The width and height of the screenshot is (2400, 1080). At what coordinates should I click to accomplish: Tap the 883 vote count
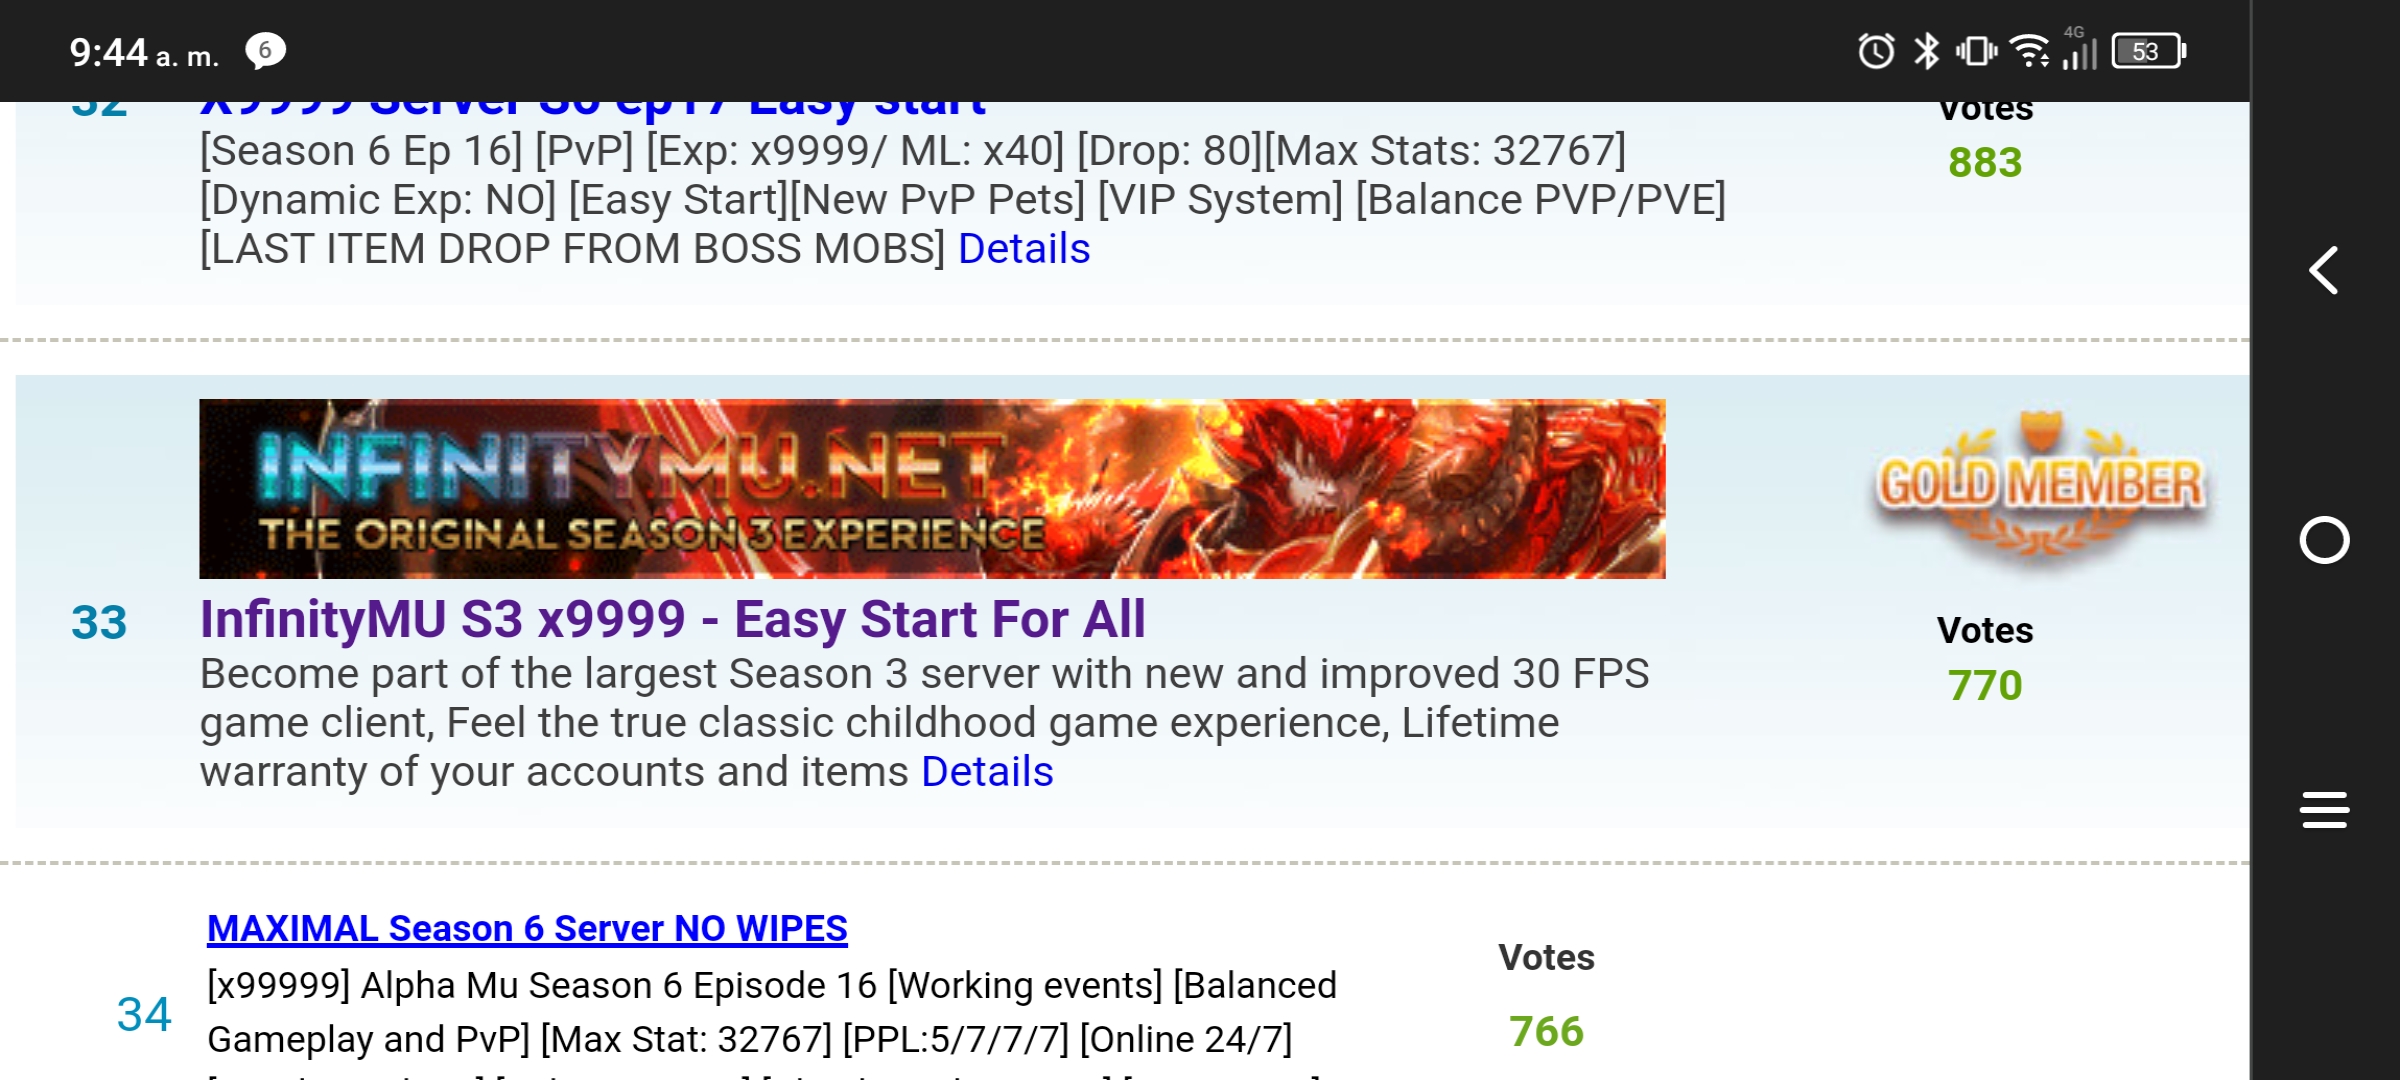click(x=1985, y=163)
